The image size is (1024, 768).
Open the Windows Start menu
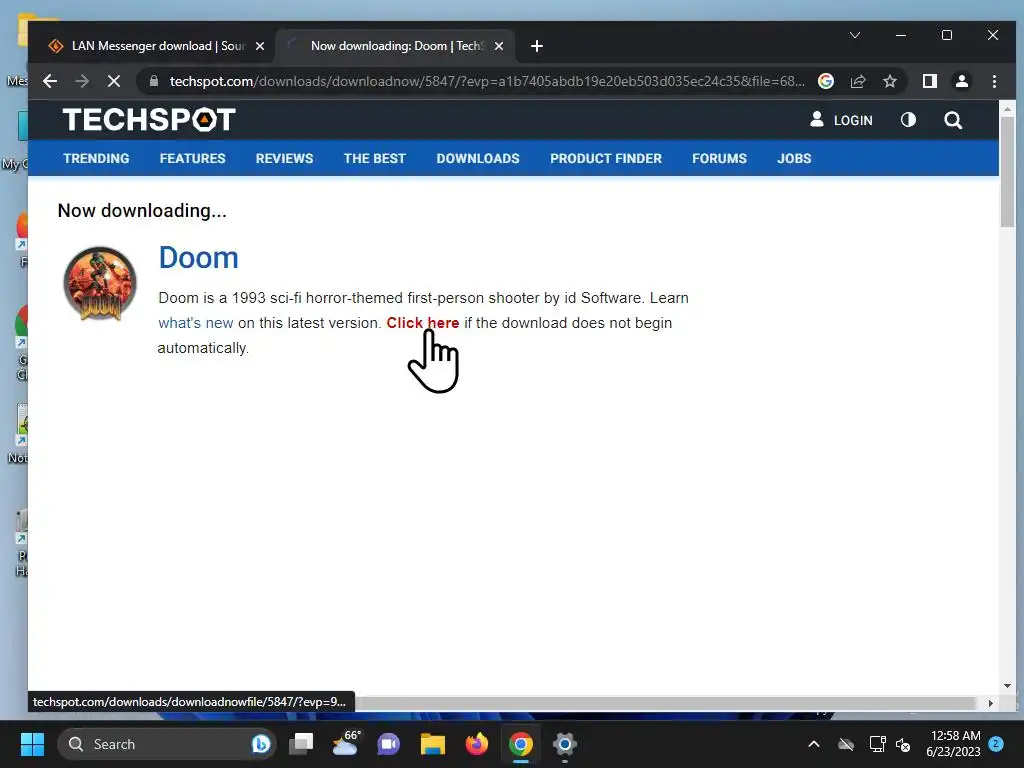(32, 744)
